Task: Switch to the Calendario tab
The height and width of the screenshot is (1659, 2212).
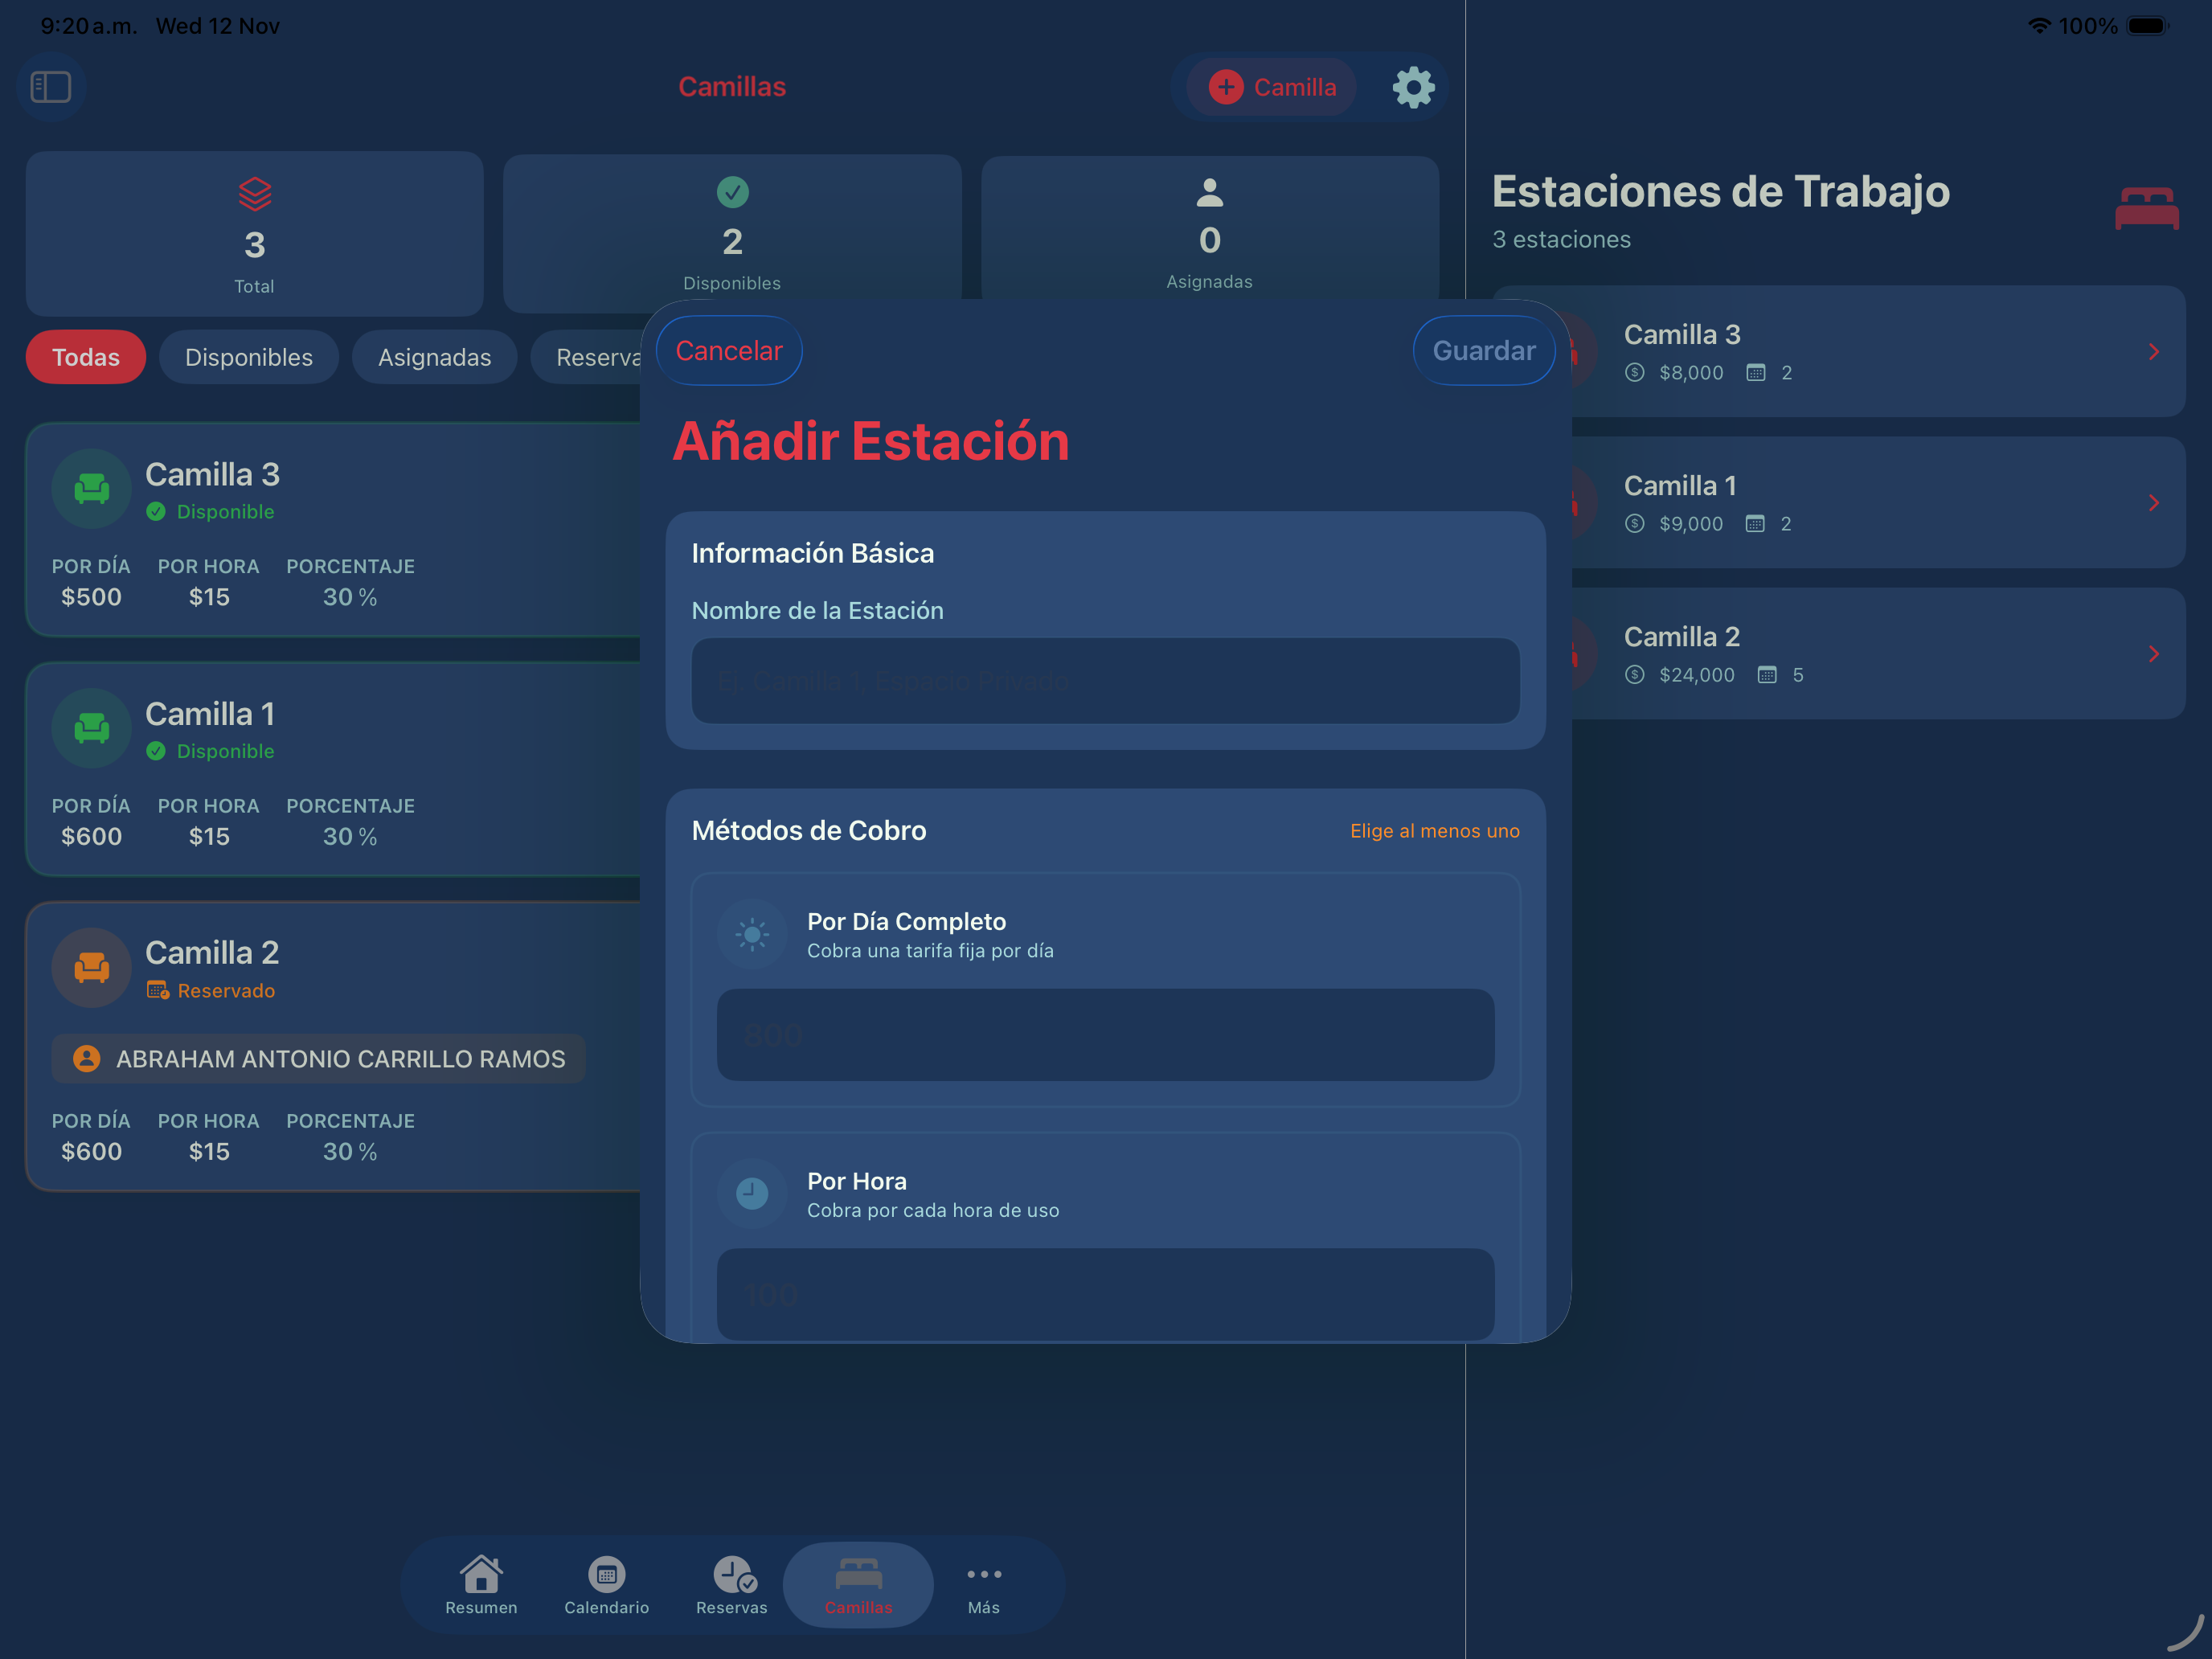Action: click(x=606, y=1584)
